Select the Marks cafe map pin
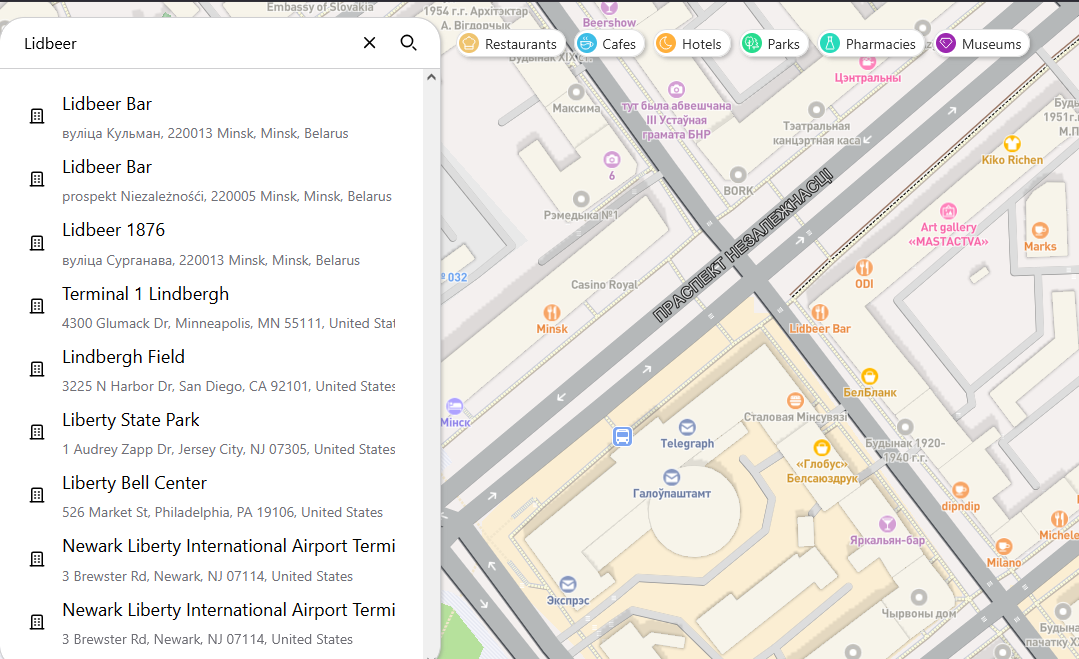Screen dimensions: 1079x659 [x=1040, y=230]
